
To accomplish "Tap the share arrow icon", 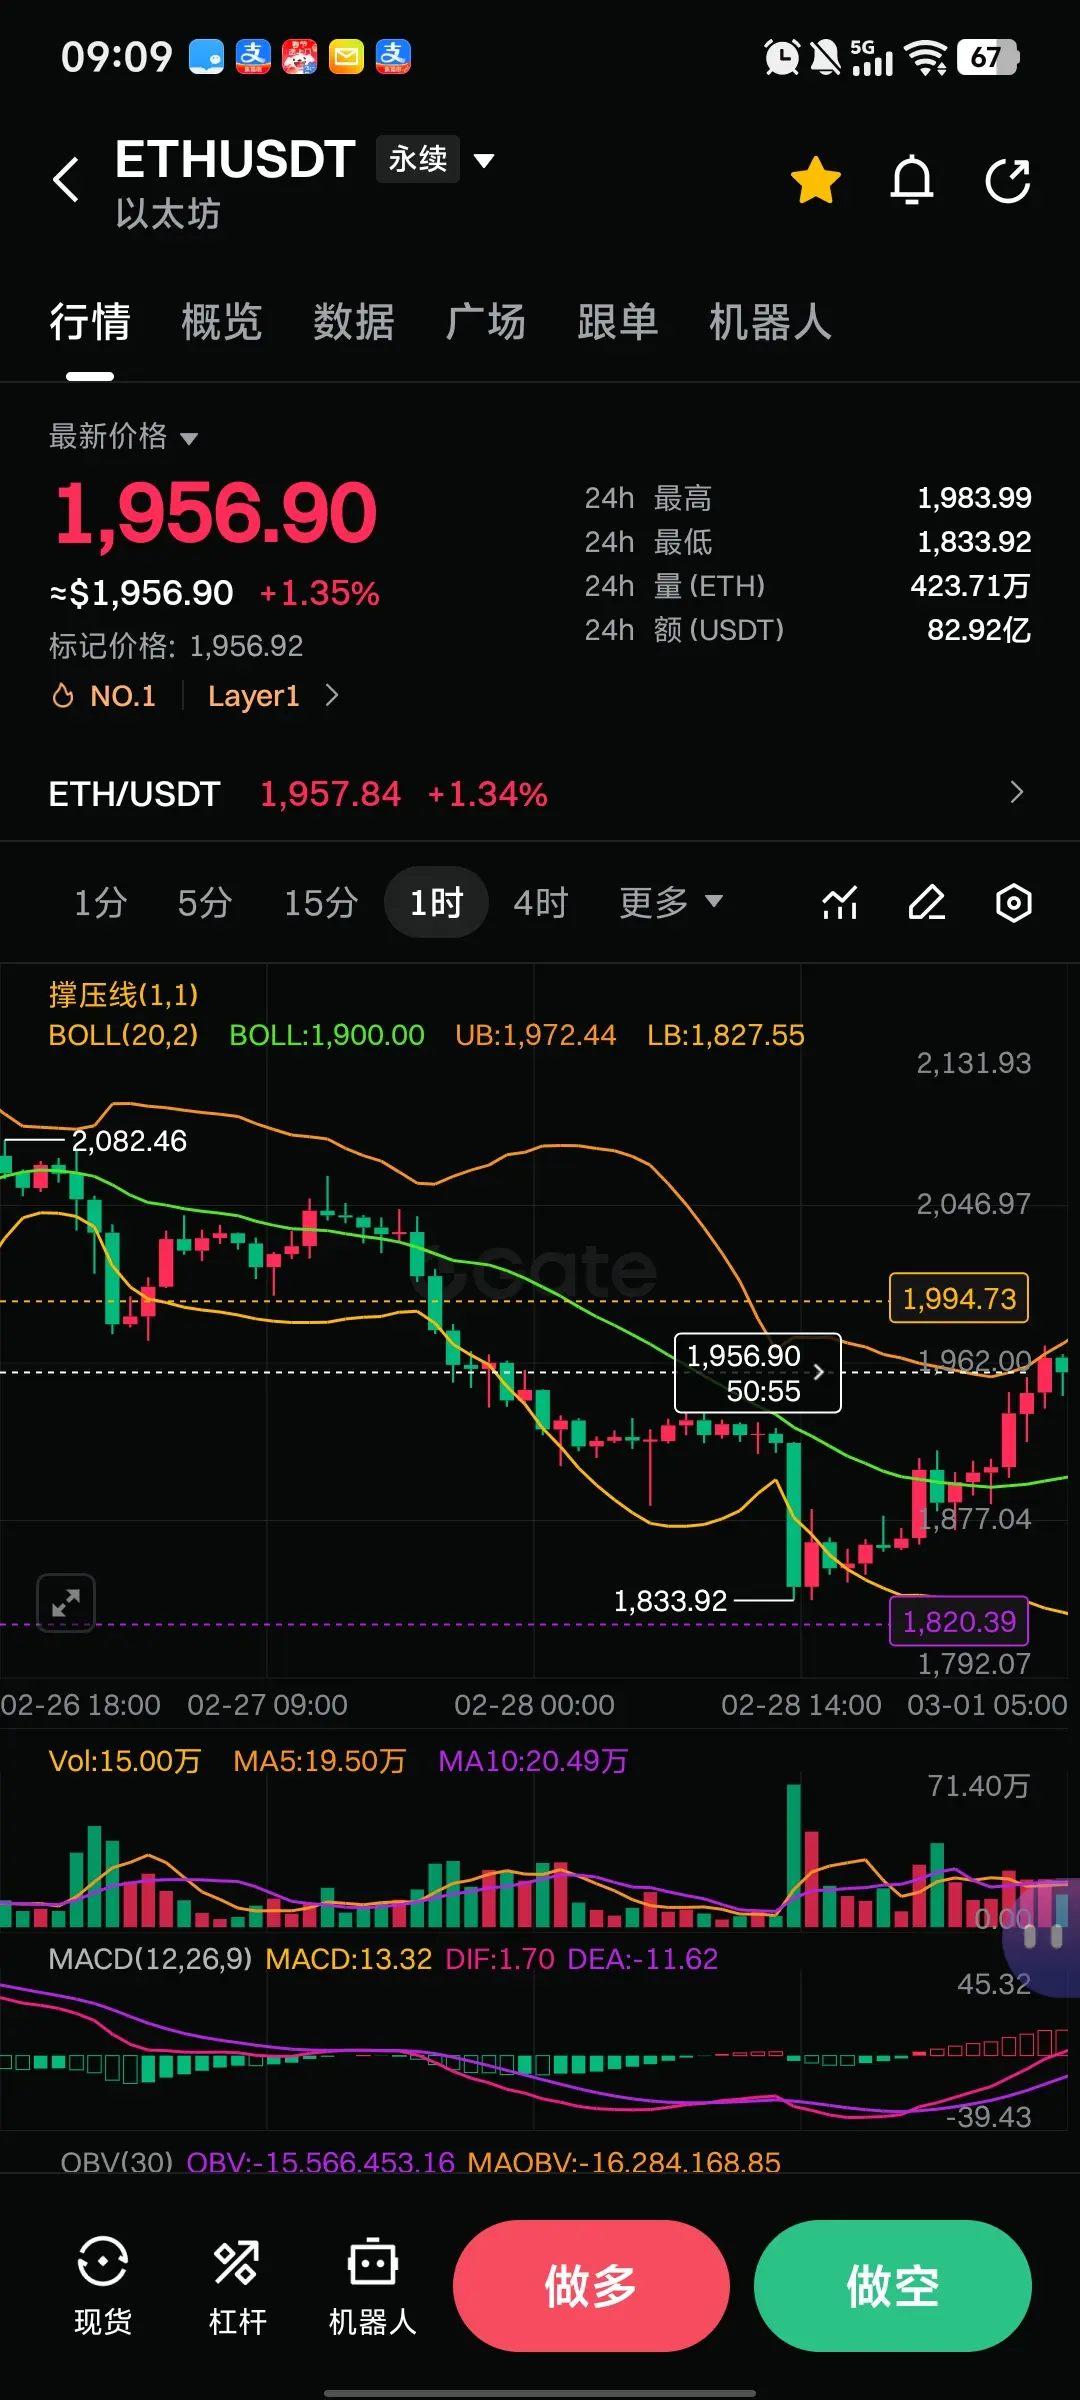I will pos(1008,180).
